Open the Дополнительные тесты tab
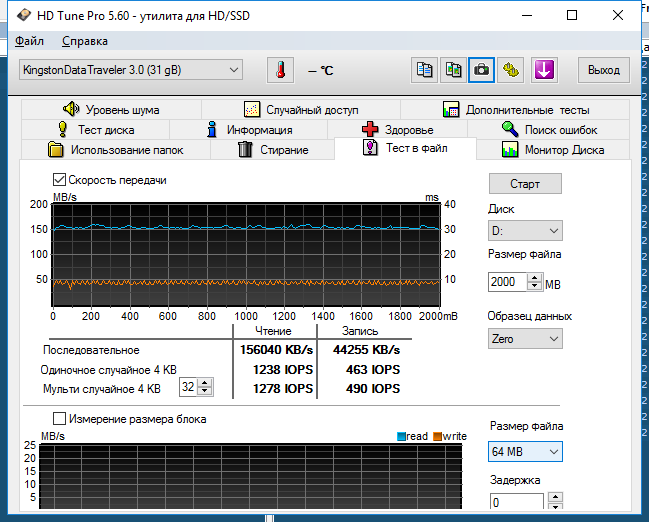Screen dimensions: 649x522 click(515, 110)
